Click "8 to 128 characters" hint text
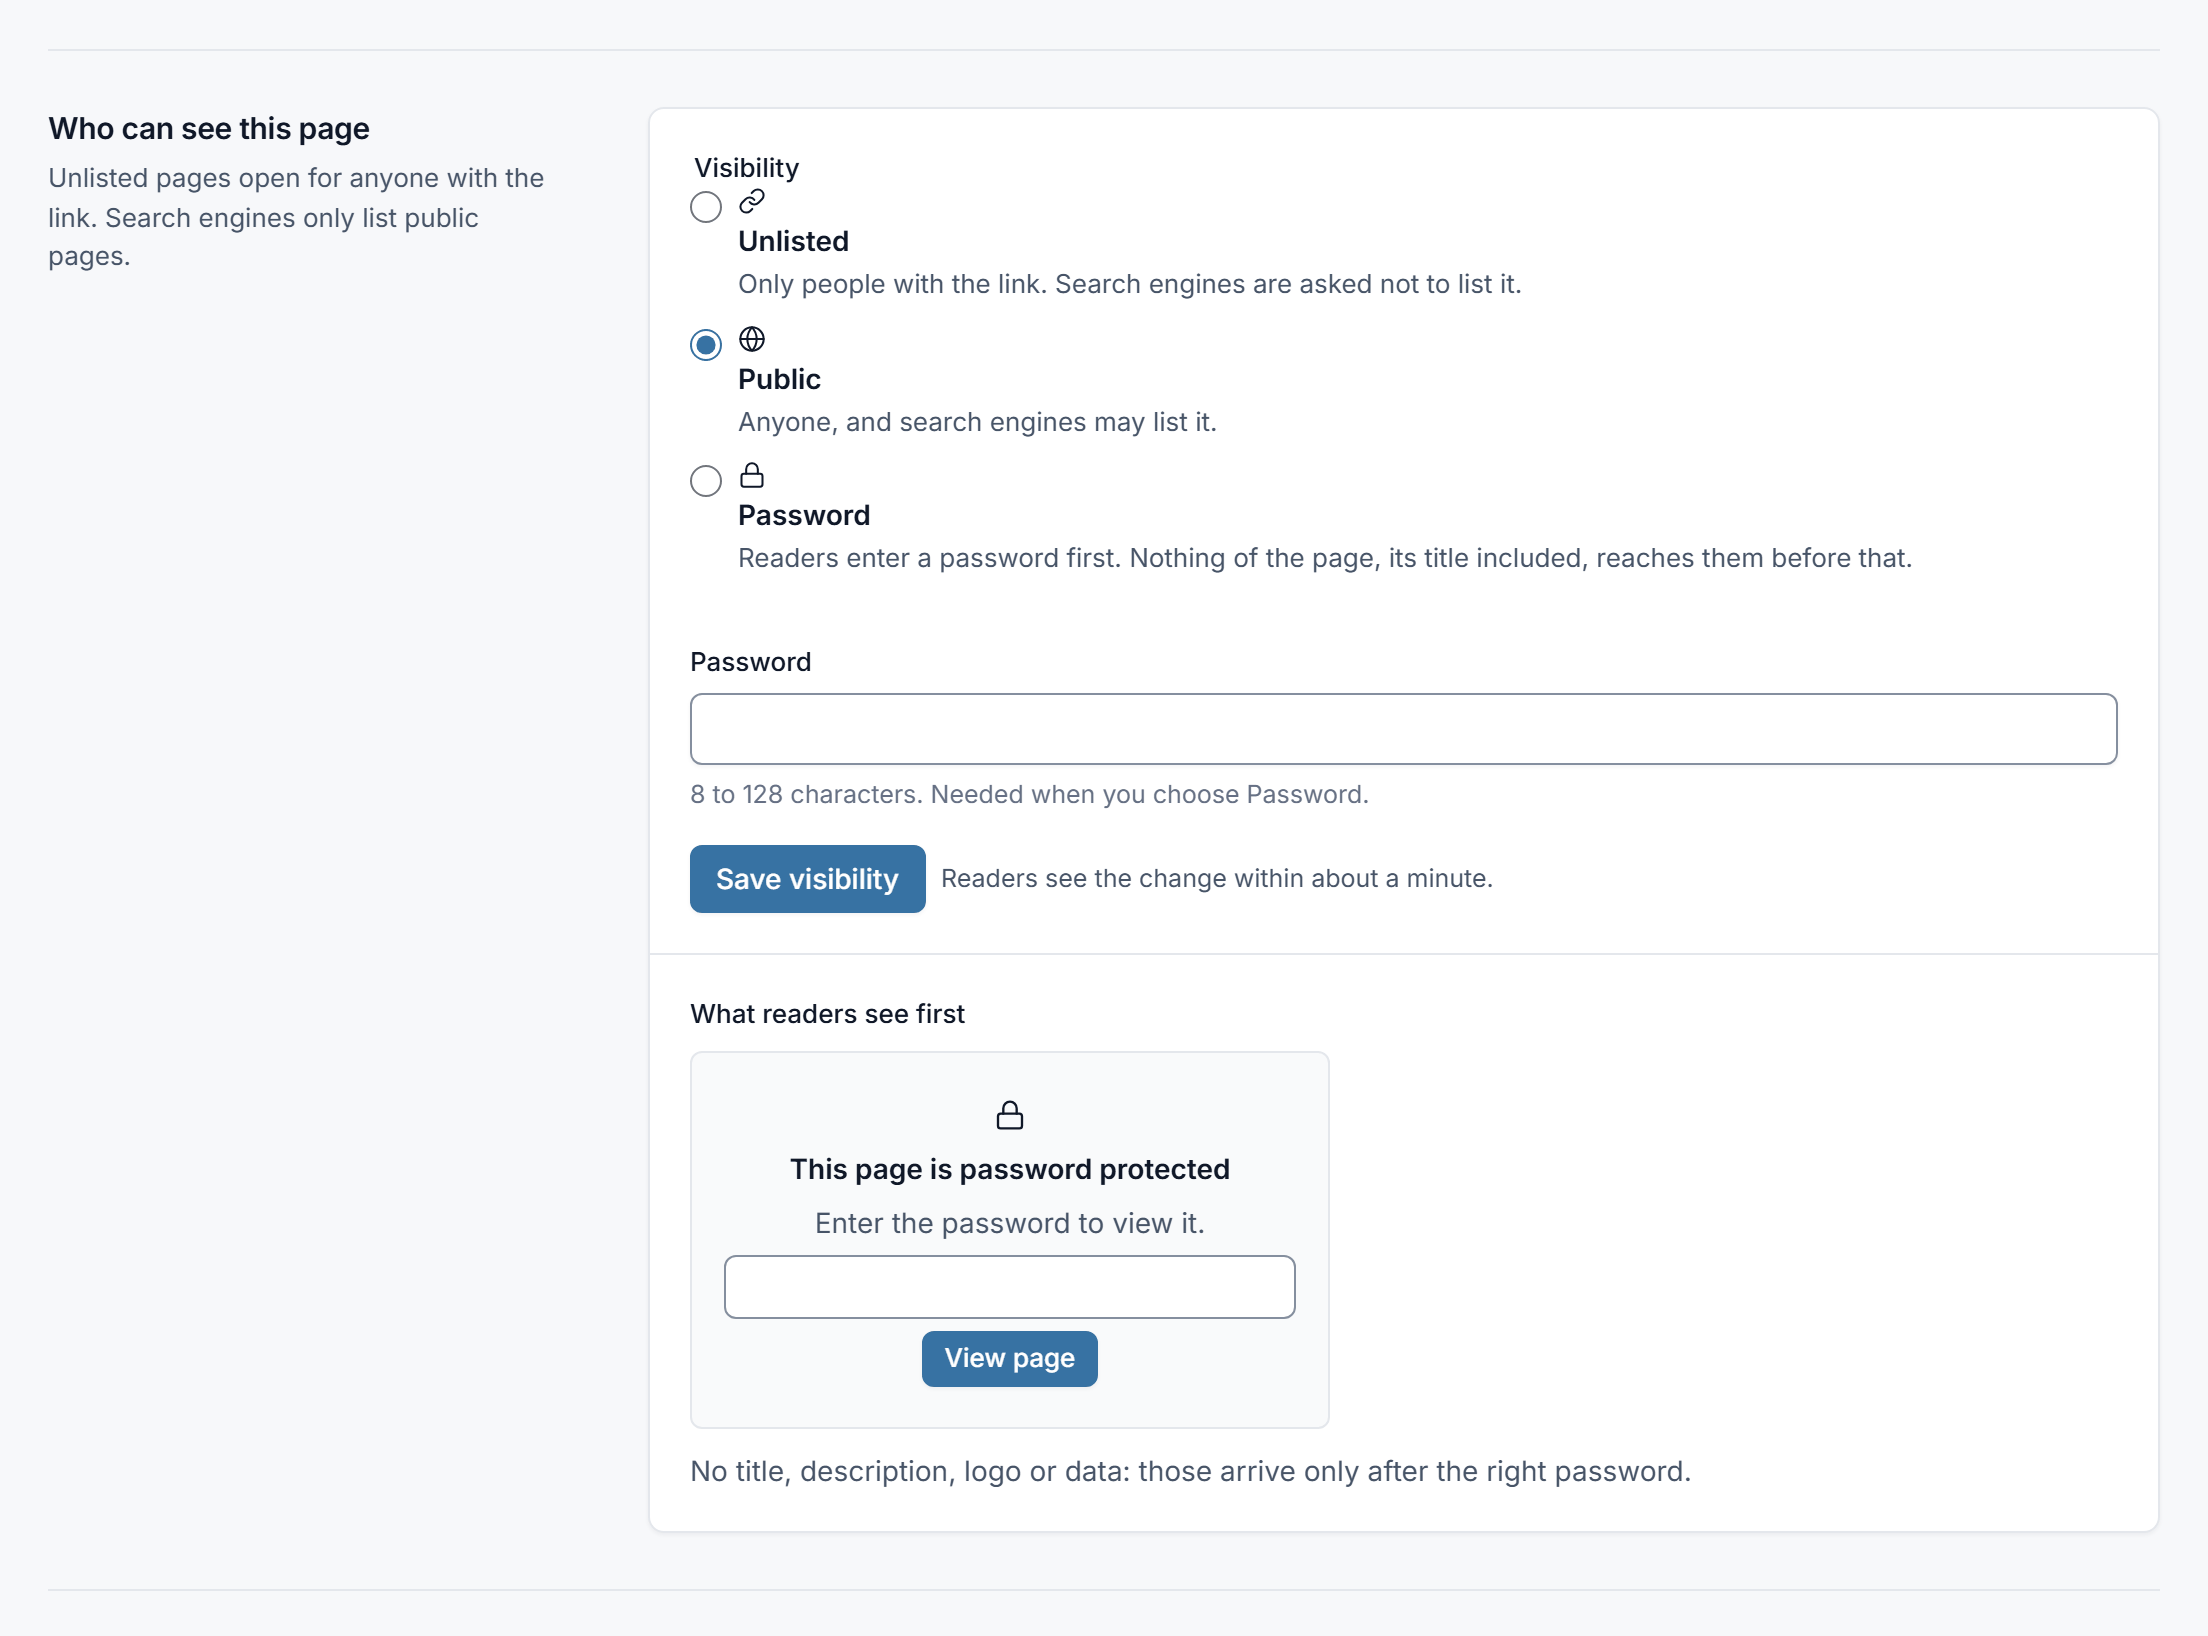 1029,795
